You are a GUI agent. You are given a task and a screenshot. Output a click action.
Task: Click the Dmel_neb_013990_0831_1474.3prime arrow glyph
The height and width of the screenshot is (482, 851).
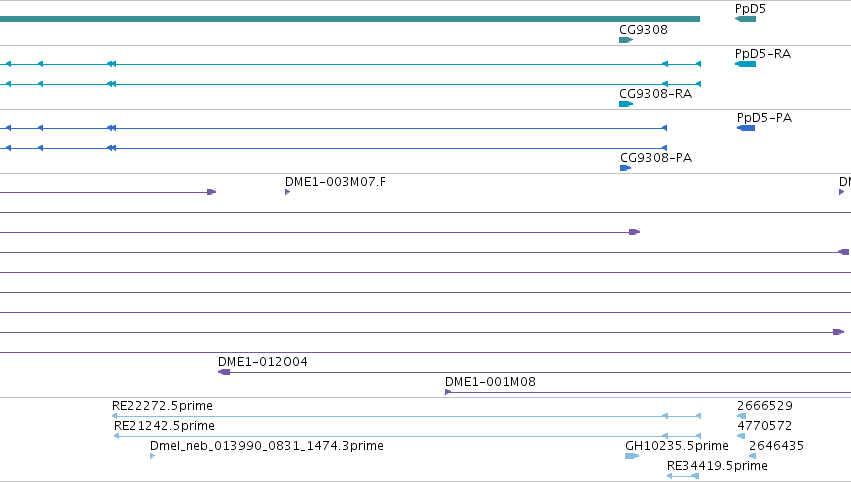point(153,456)
